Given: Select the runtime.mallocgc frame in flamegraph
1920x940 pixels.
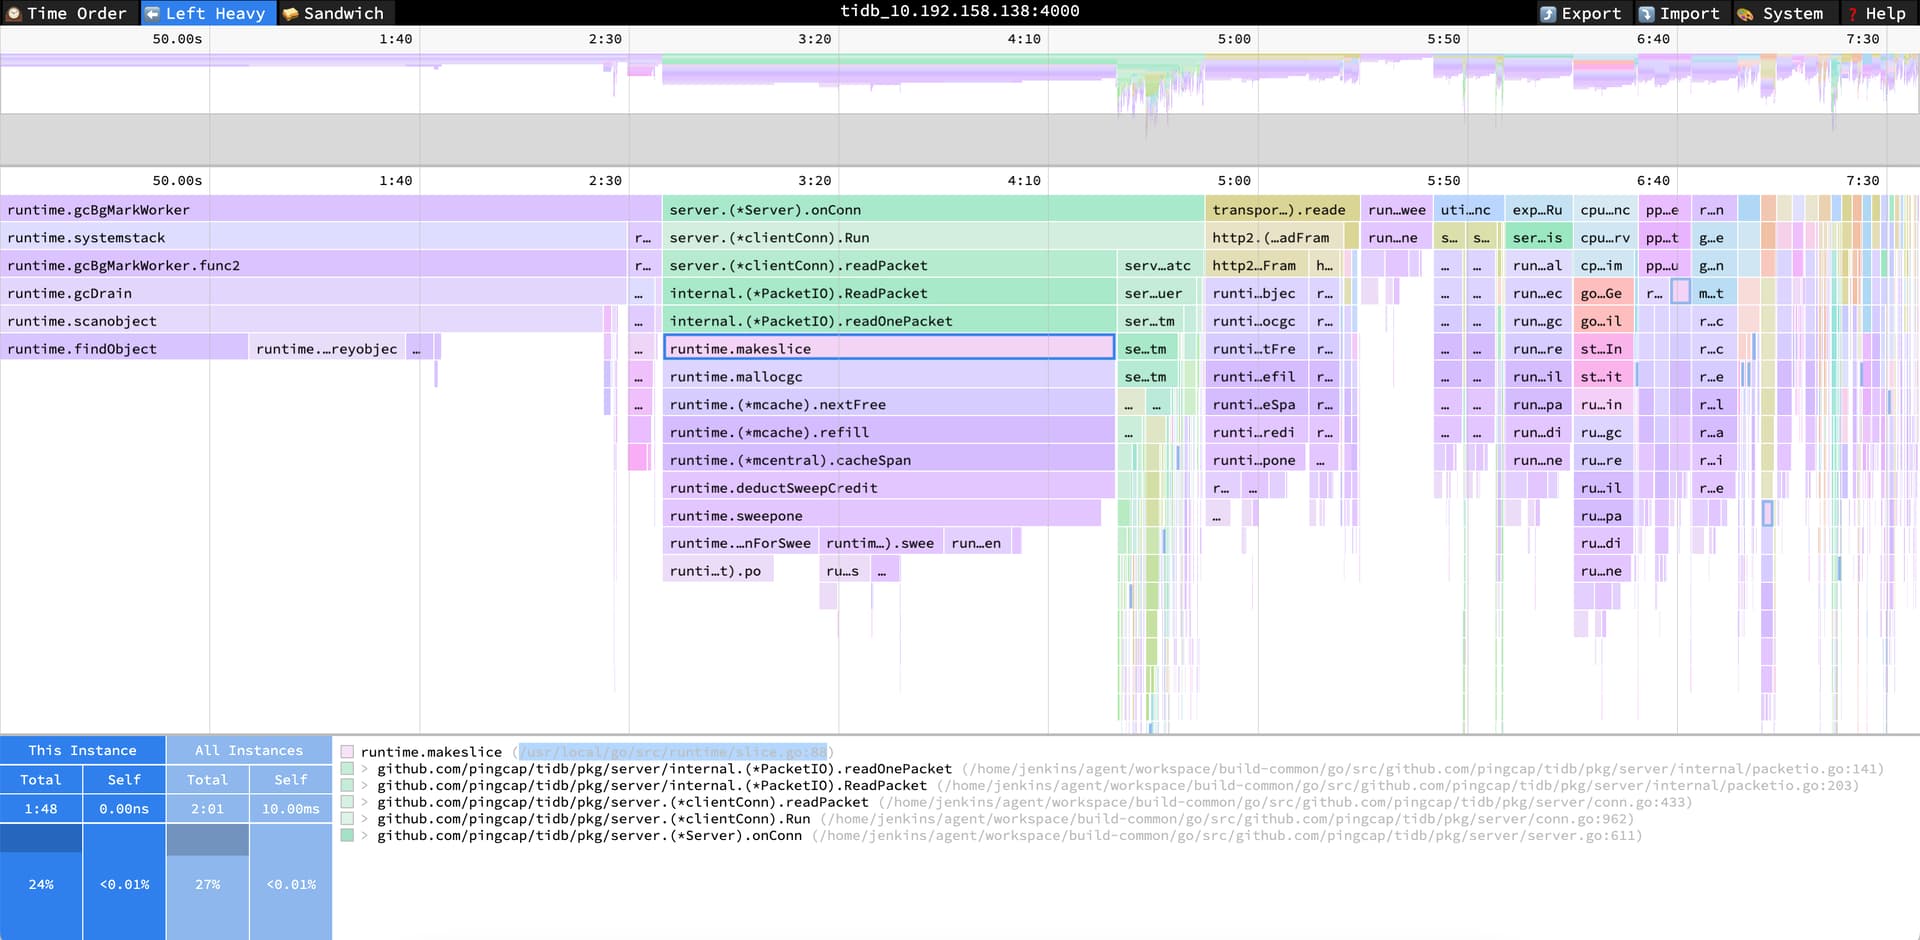Looking at the screenshot, I should 888,377.
